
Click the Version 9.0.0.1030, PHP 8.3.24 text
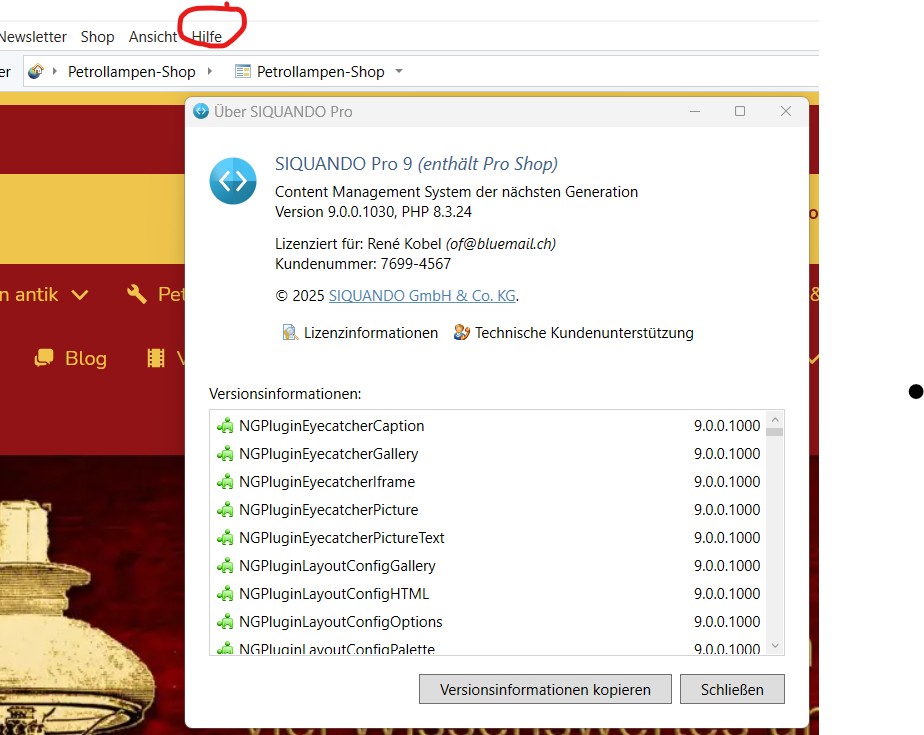click(x=373, y=212)
